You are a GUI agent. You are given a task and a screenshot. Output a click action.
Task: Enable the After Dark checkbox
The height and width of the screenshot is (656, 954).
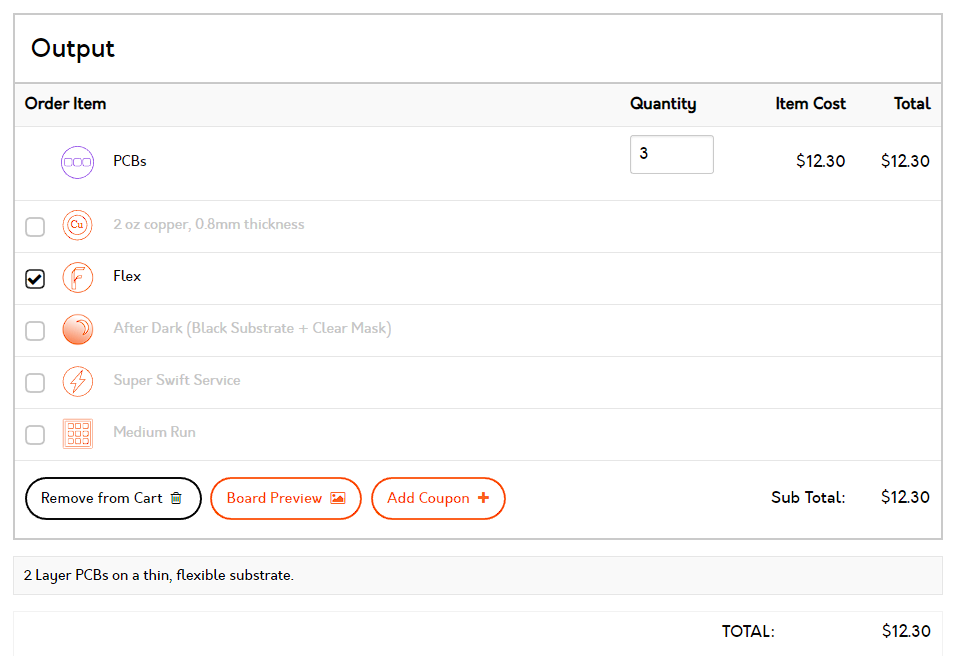click(35, 331)
